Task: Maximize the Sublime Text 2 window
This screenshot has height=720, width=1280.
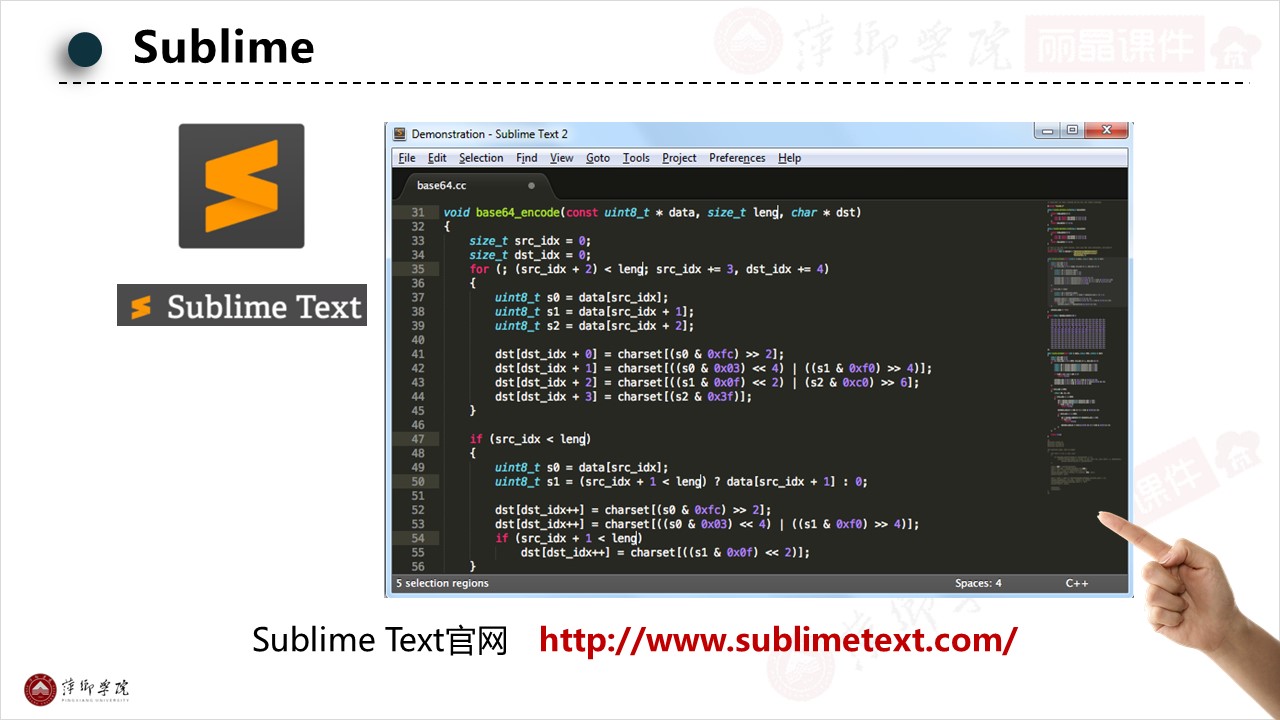Action: coord(1072,130)
